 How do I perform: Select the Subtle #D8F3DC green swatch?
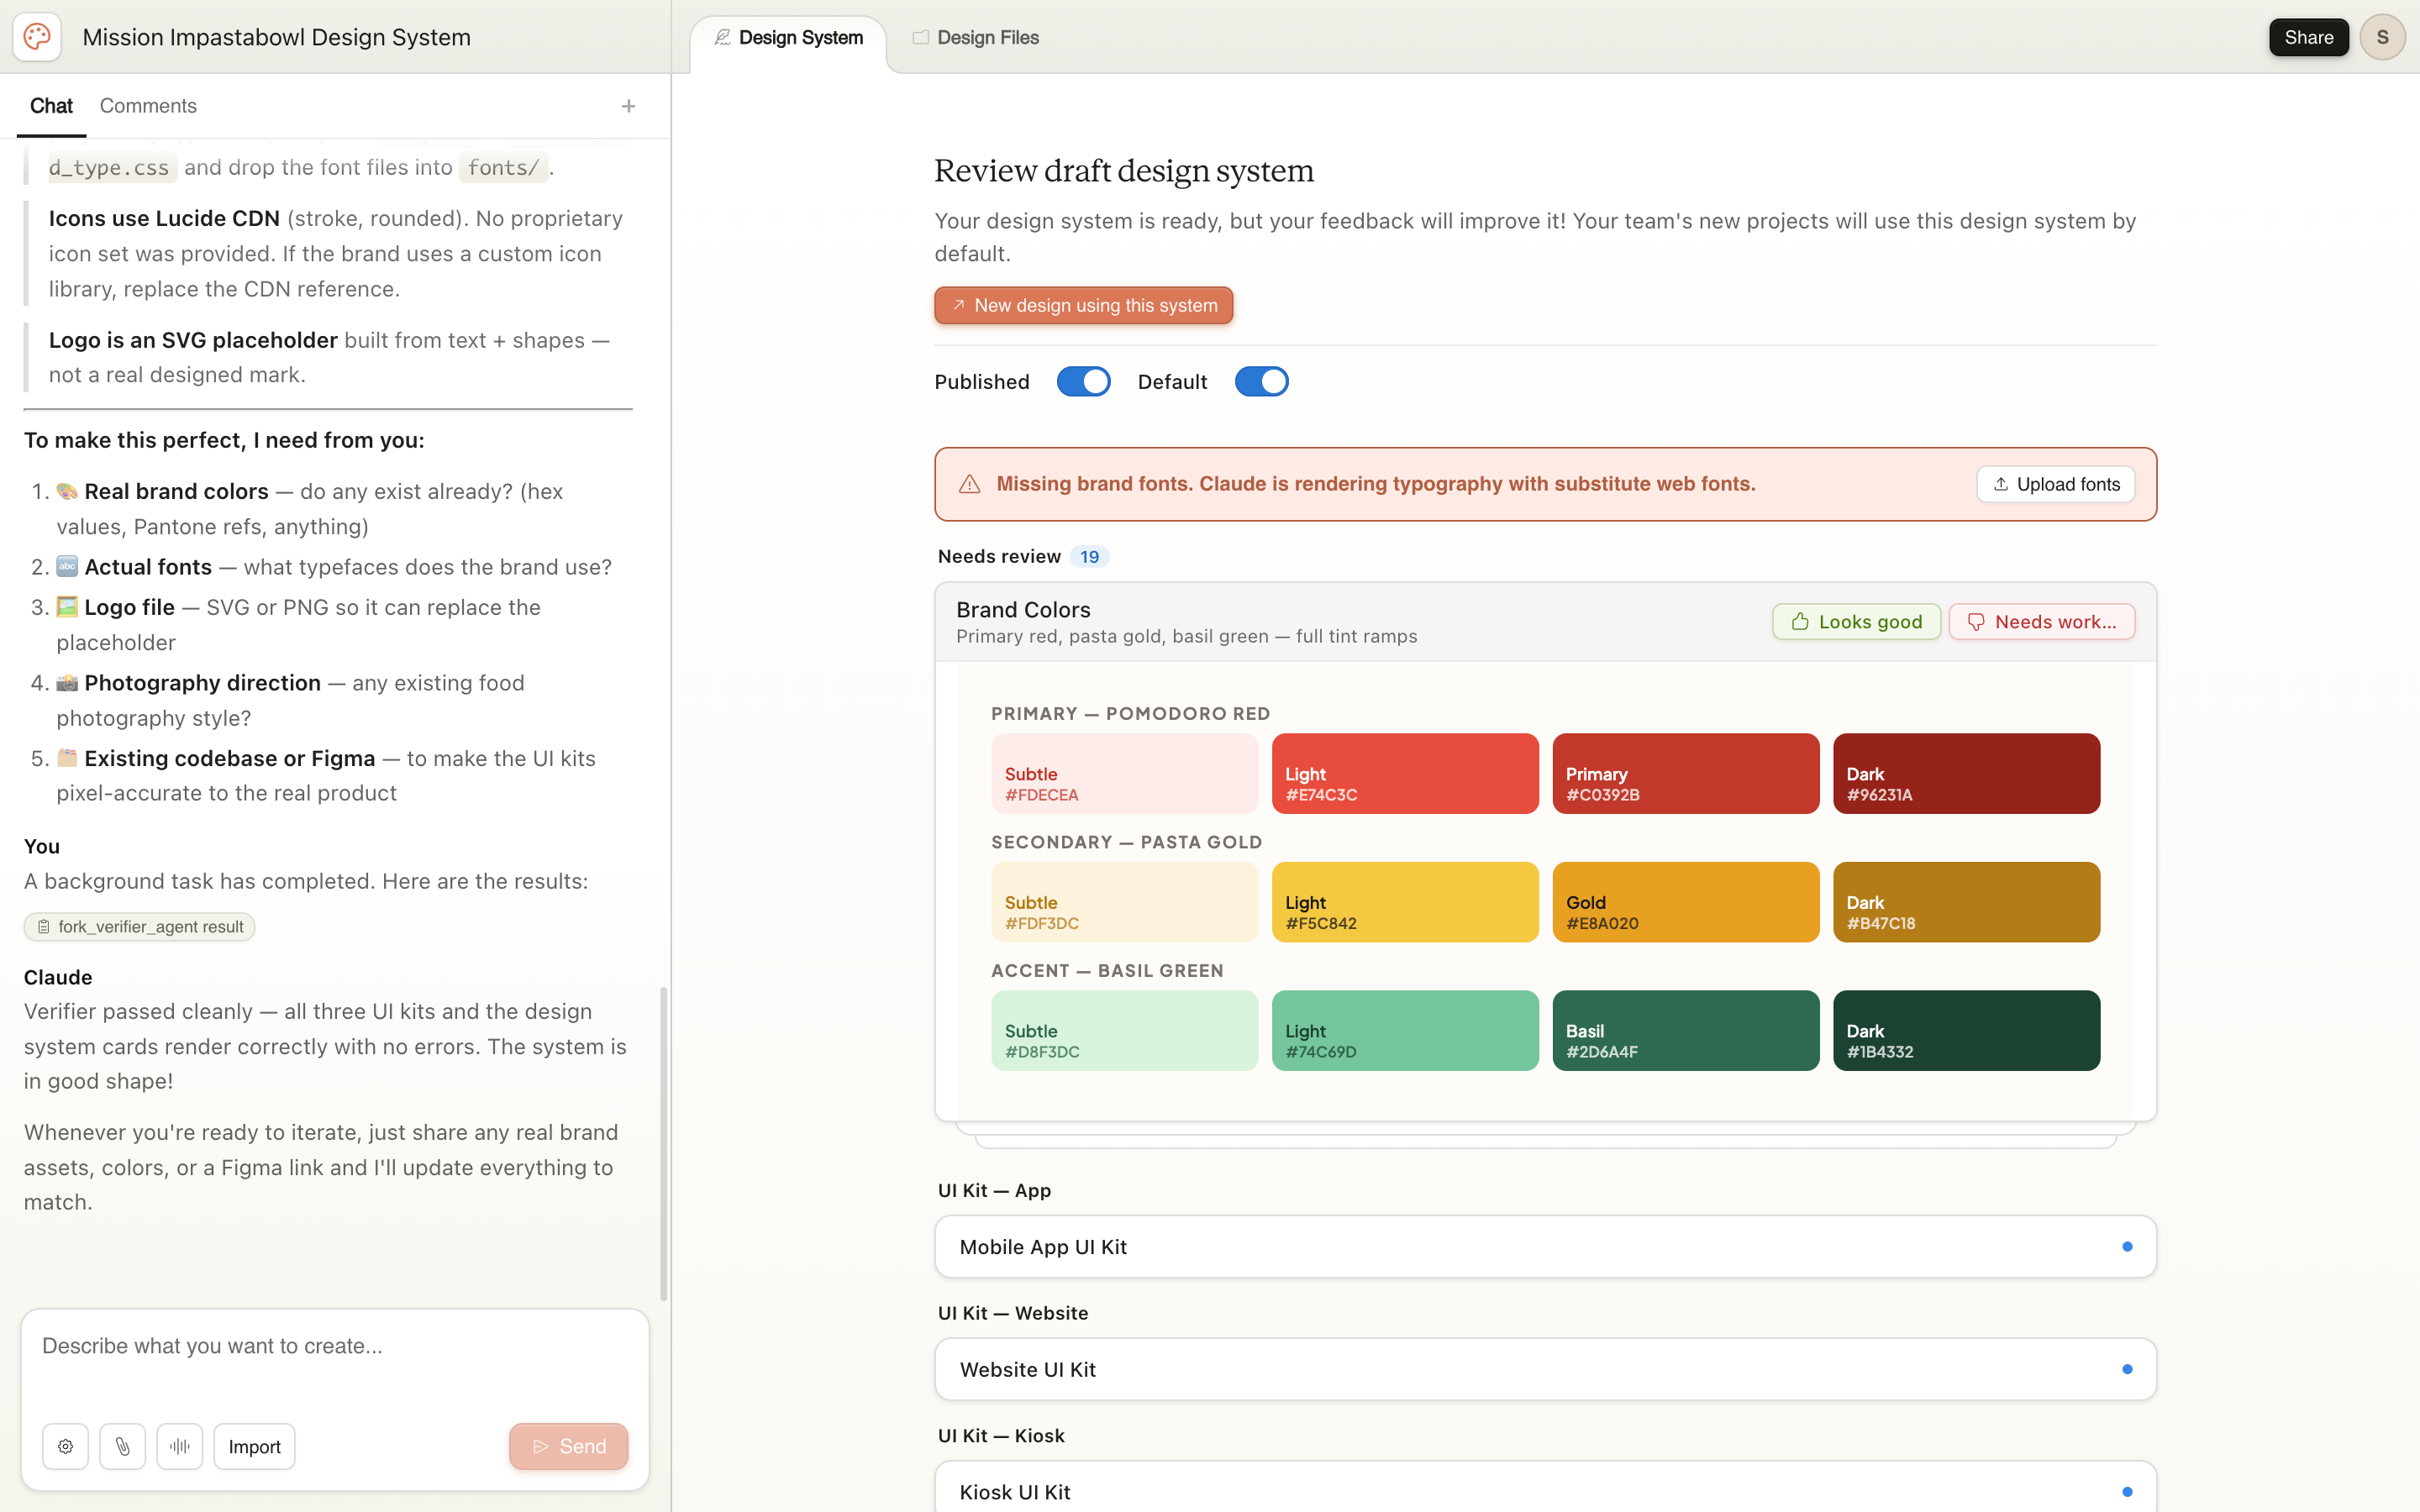[1124, 1030]
